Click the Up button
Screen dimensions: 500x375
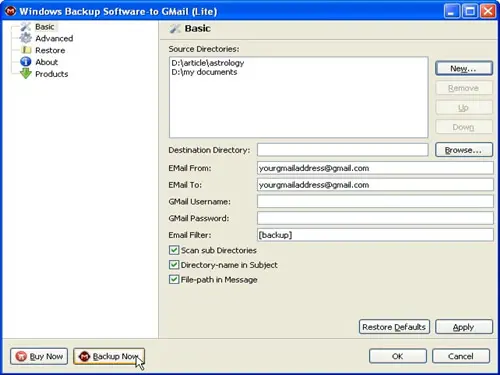(x=464, y=108)
